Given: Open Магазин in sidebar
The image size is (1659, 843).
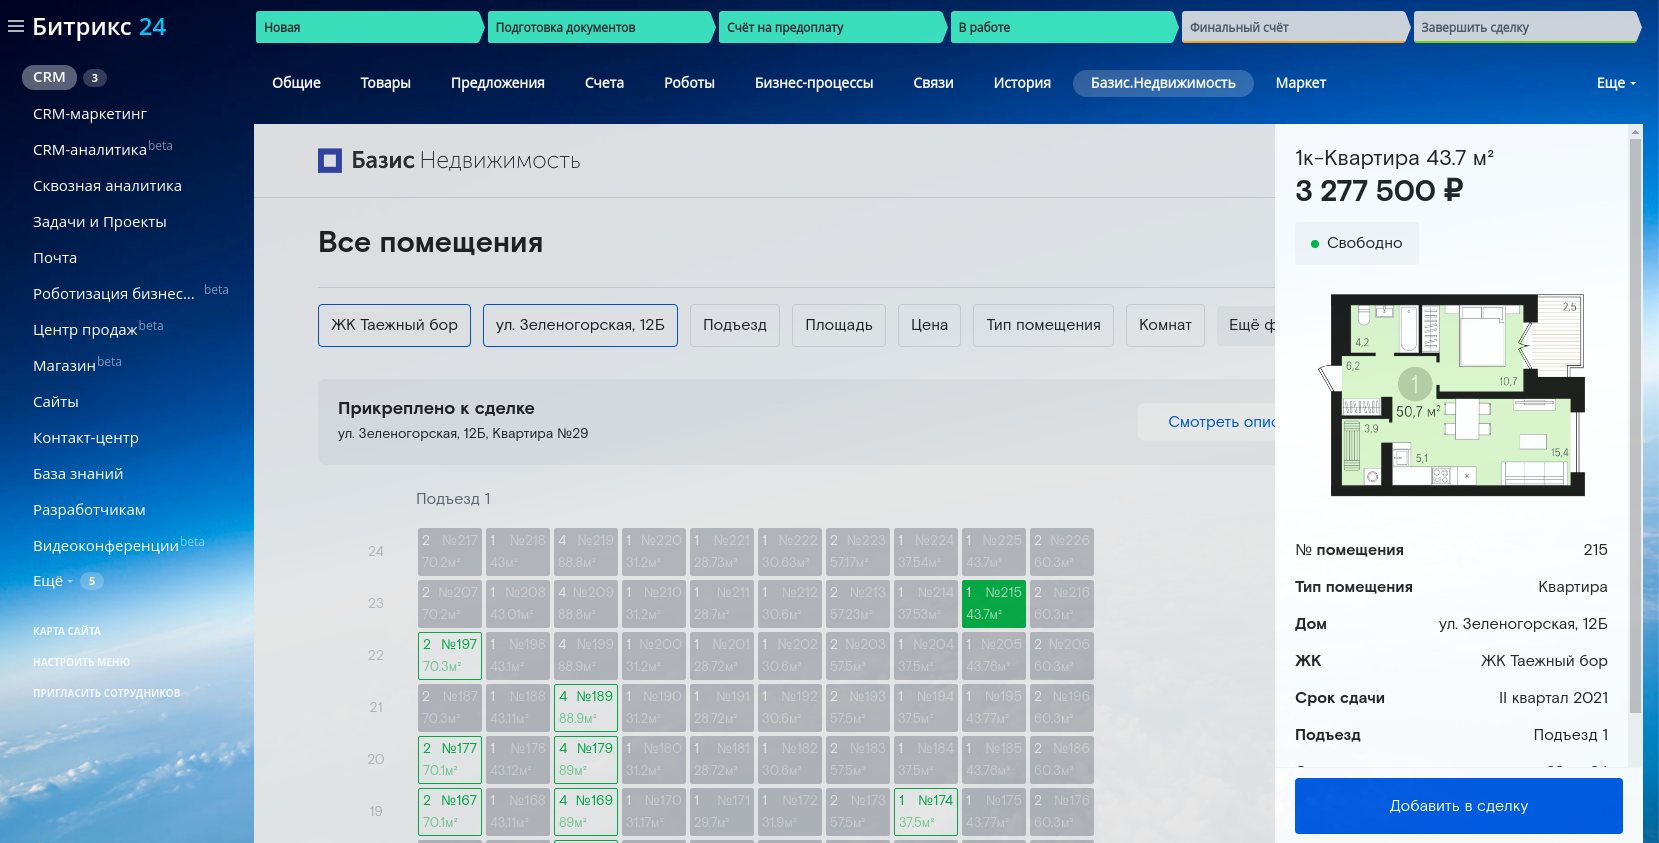Looking at the screenshot, I should (64, 366).
